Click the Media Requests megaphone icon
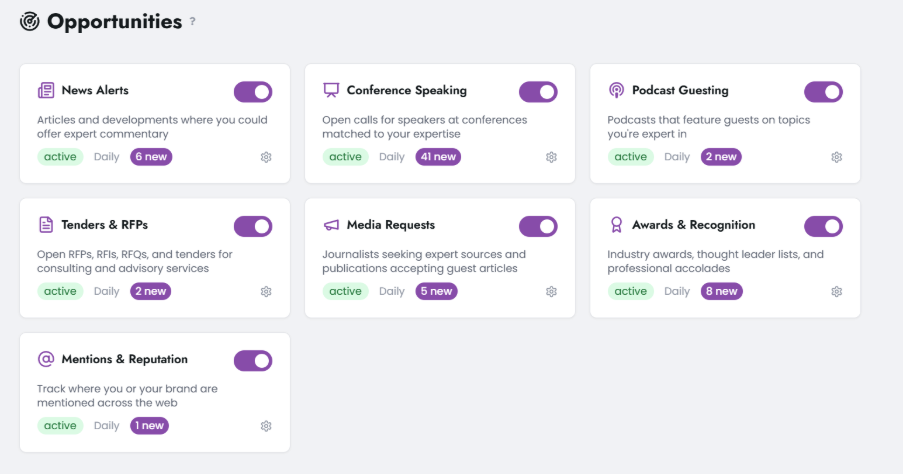Viewport: 903px width, 474px height. click(331, 225)
